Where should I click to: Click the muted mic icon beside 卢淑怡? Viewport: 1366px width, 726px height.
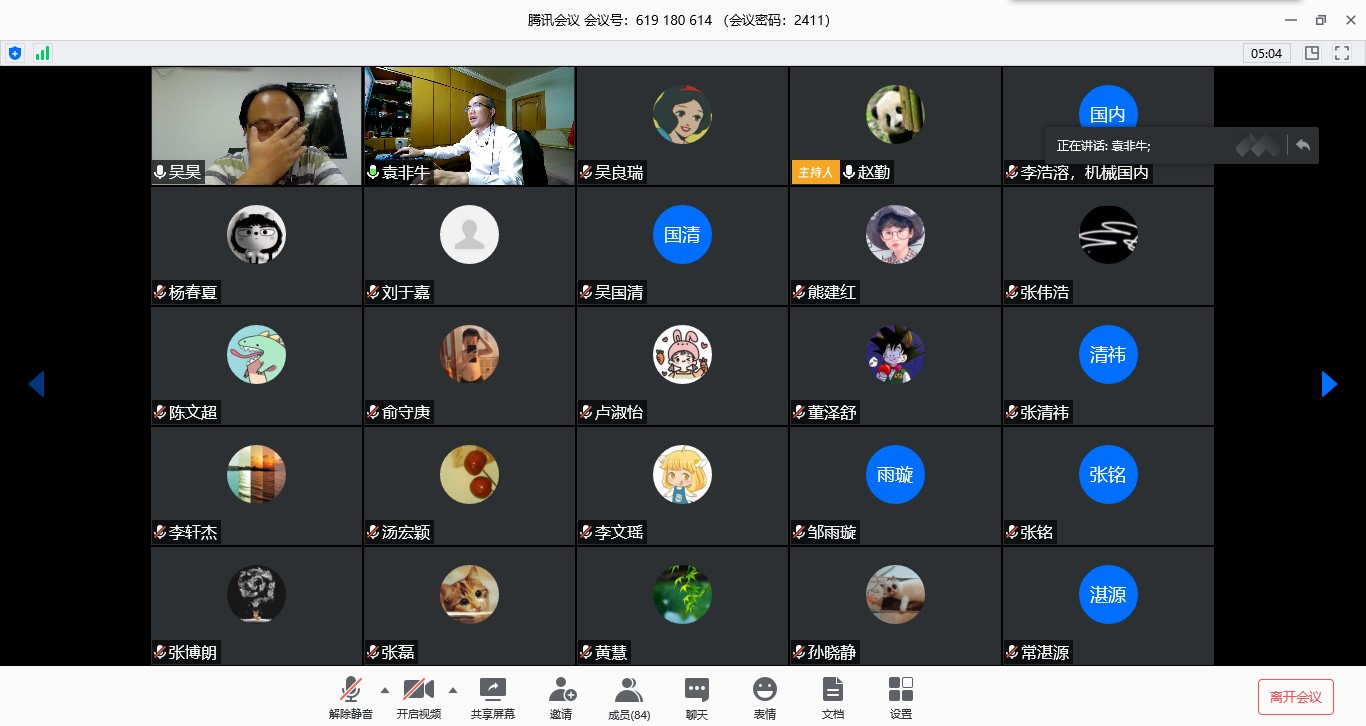(586, 412)
